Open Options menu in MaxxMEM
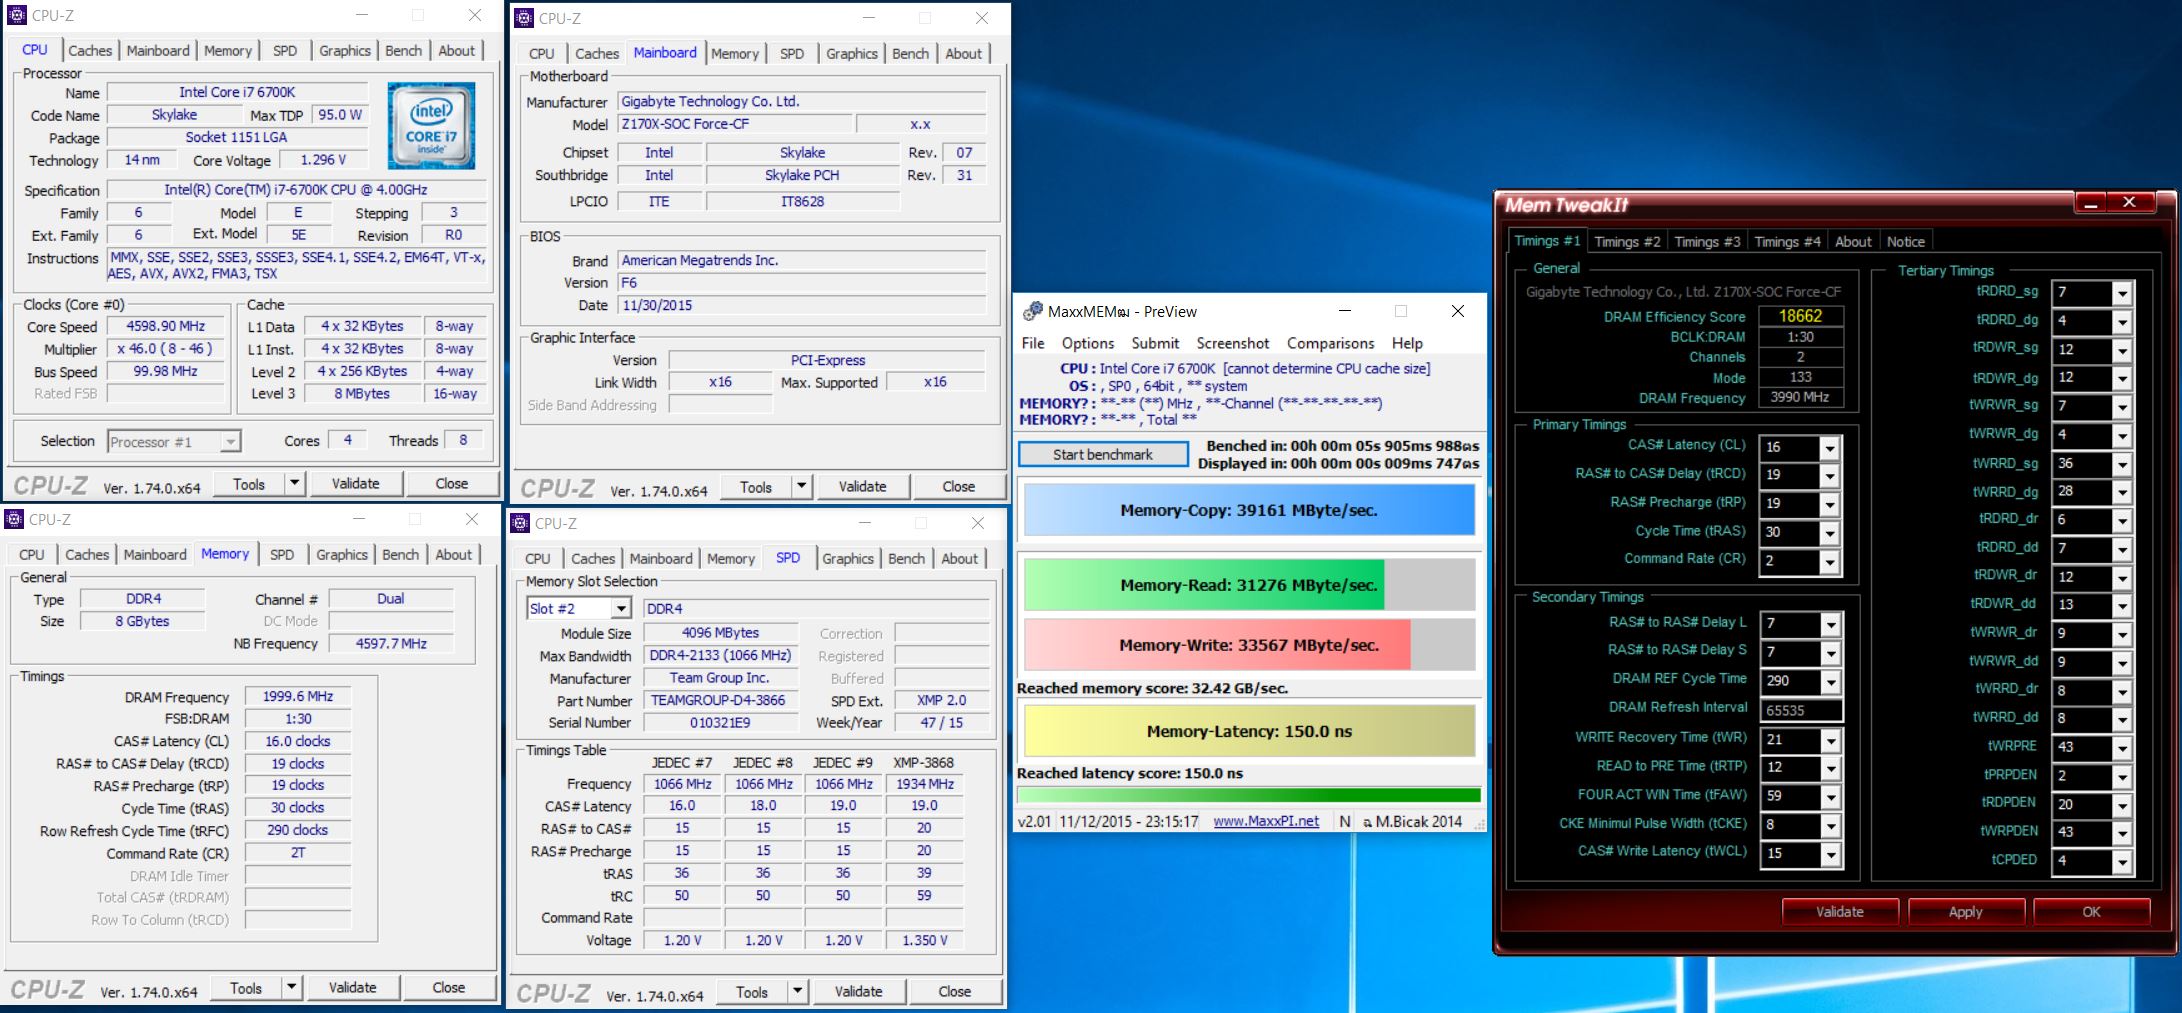The height and width of the screenshot is (1013, 2182). tap(1087, 343)
